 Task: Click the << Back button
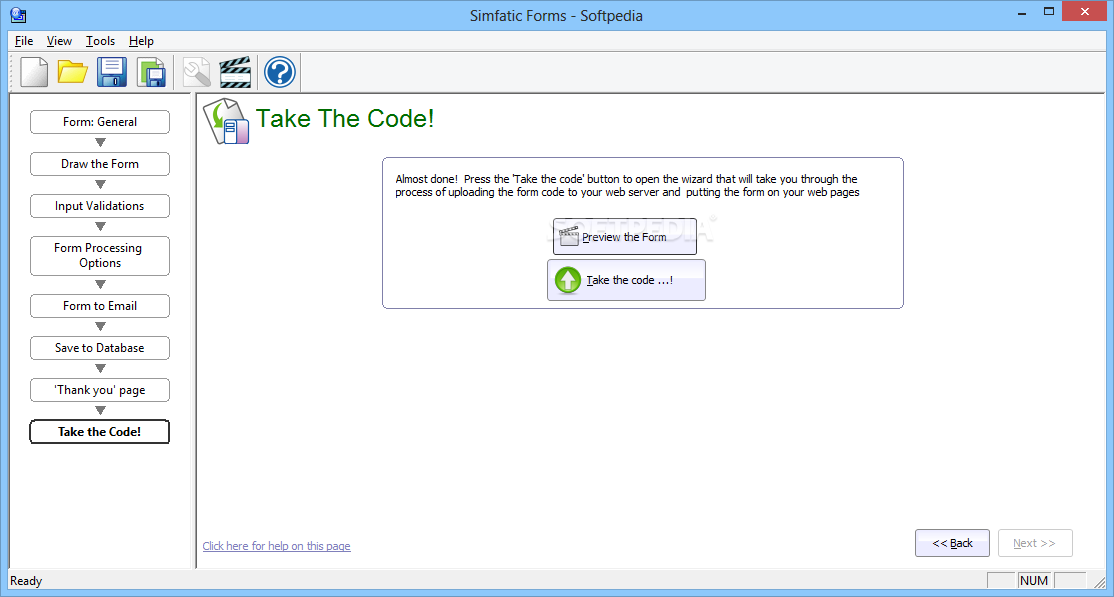(952, 543)
